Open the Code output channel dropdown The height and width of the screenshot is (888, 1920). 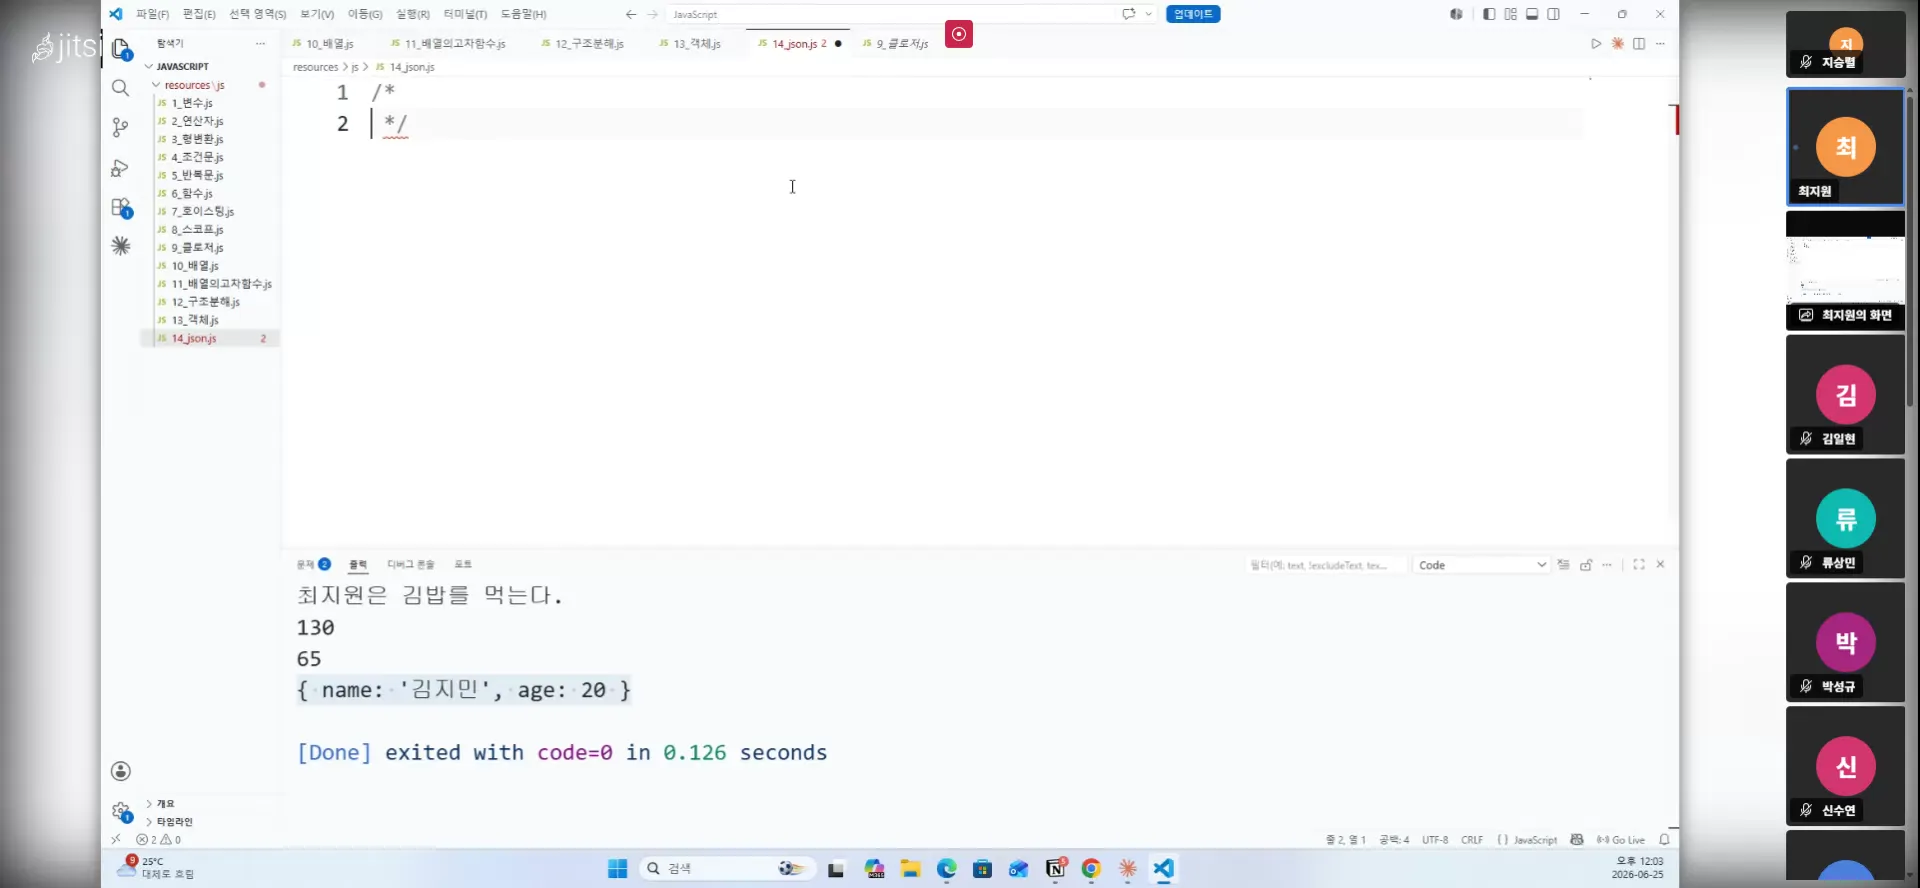[x=1481, y=565]
